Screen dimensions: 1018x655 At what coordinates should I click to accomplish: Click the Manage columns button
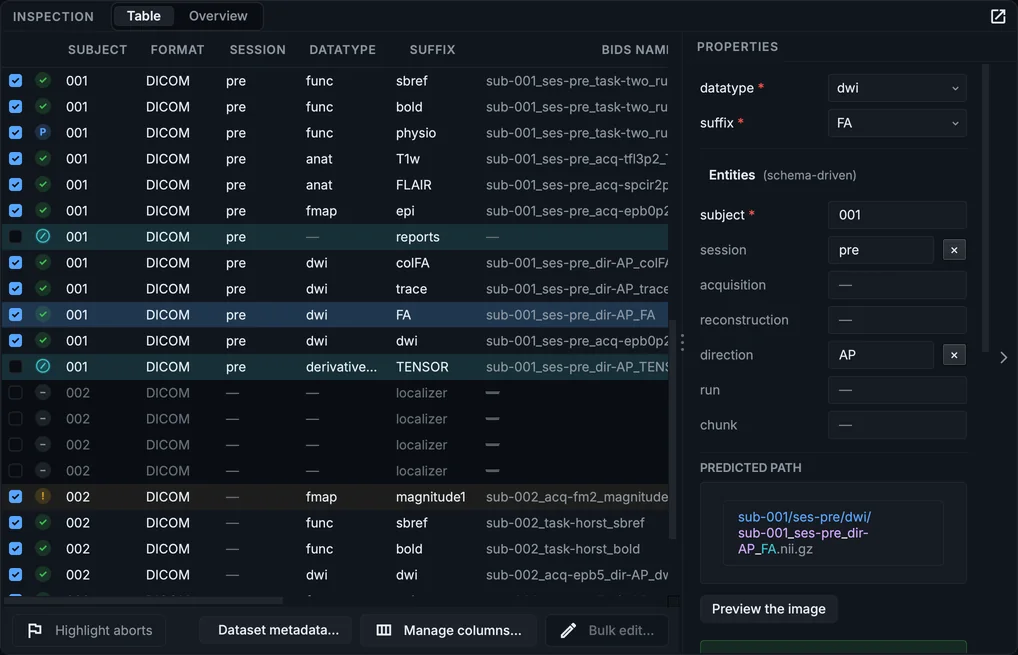pos(449,630)
